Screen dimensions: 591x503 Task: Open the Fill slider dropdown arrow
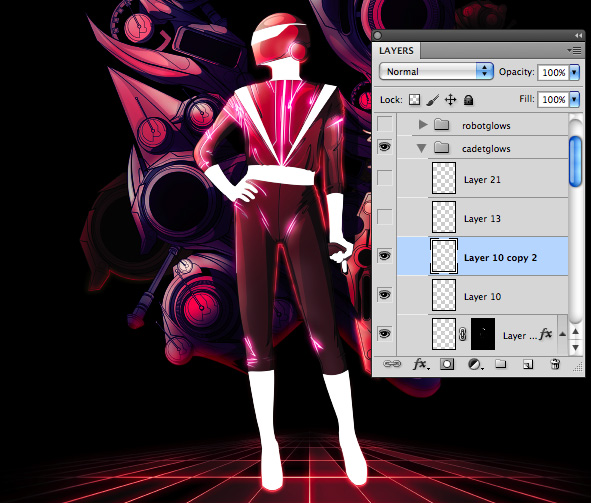574,99
